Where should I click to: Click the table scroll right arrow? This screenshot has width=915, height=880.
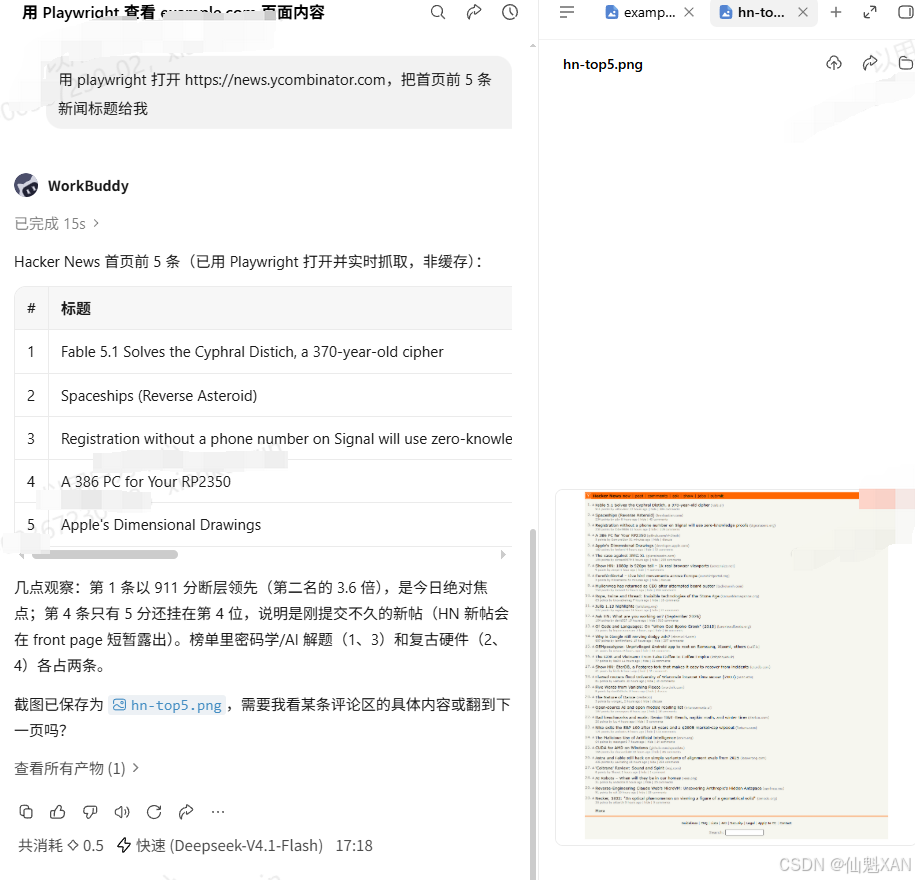tap(503, 554)
